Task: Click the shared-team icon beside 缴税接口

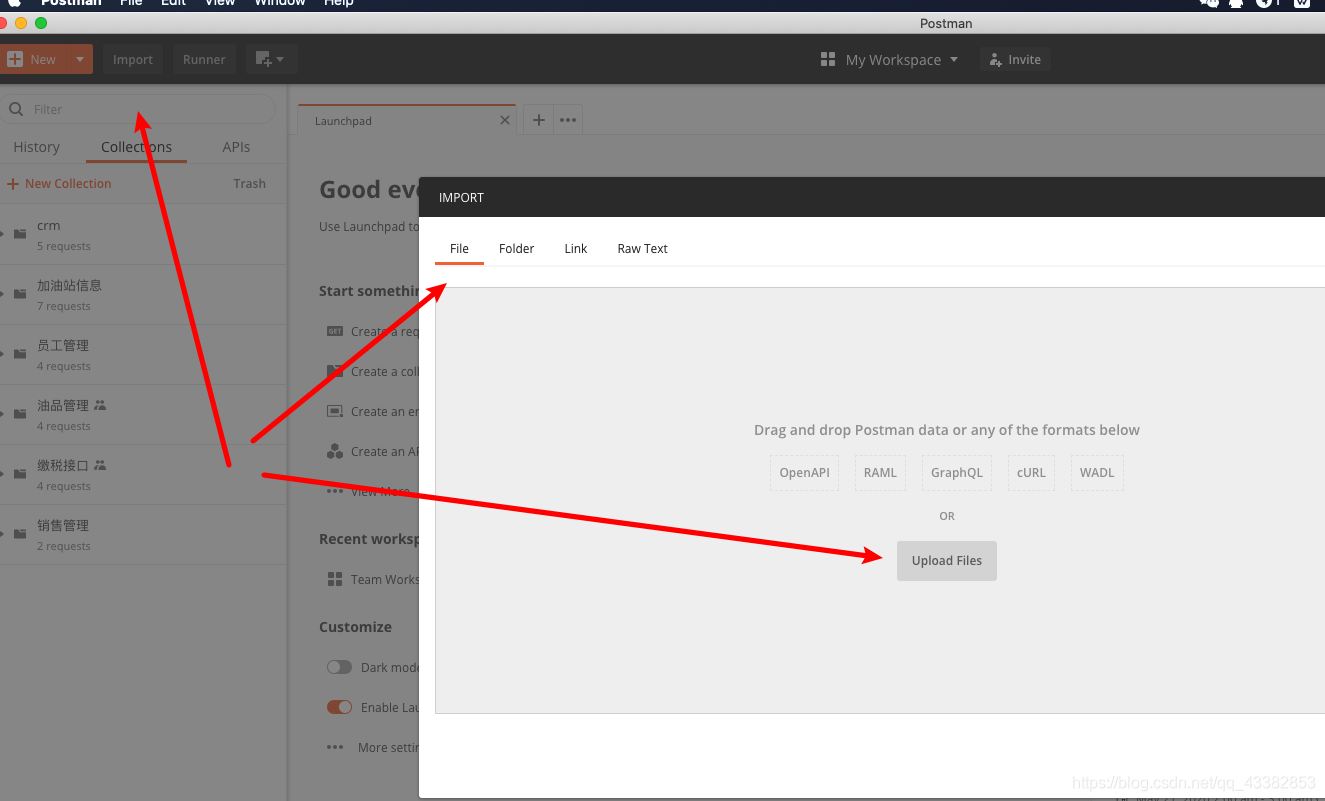Action: click(x=99, y=465)
